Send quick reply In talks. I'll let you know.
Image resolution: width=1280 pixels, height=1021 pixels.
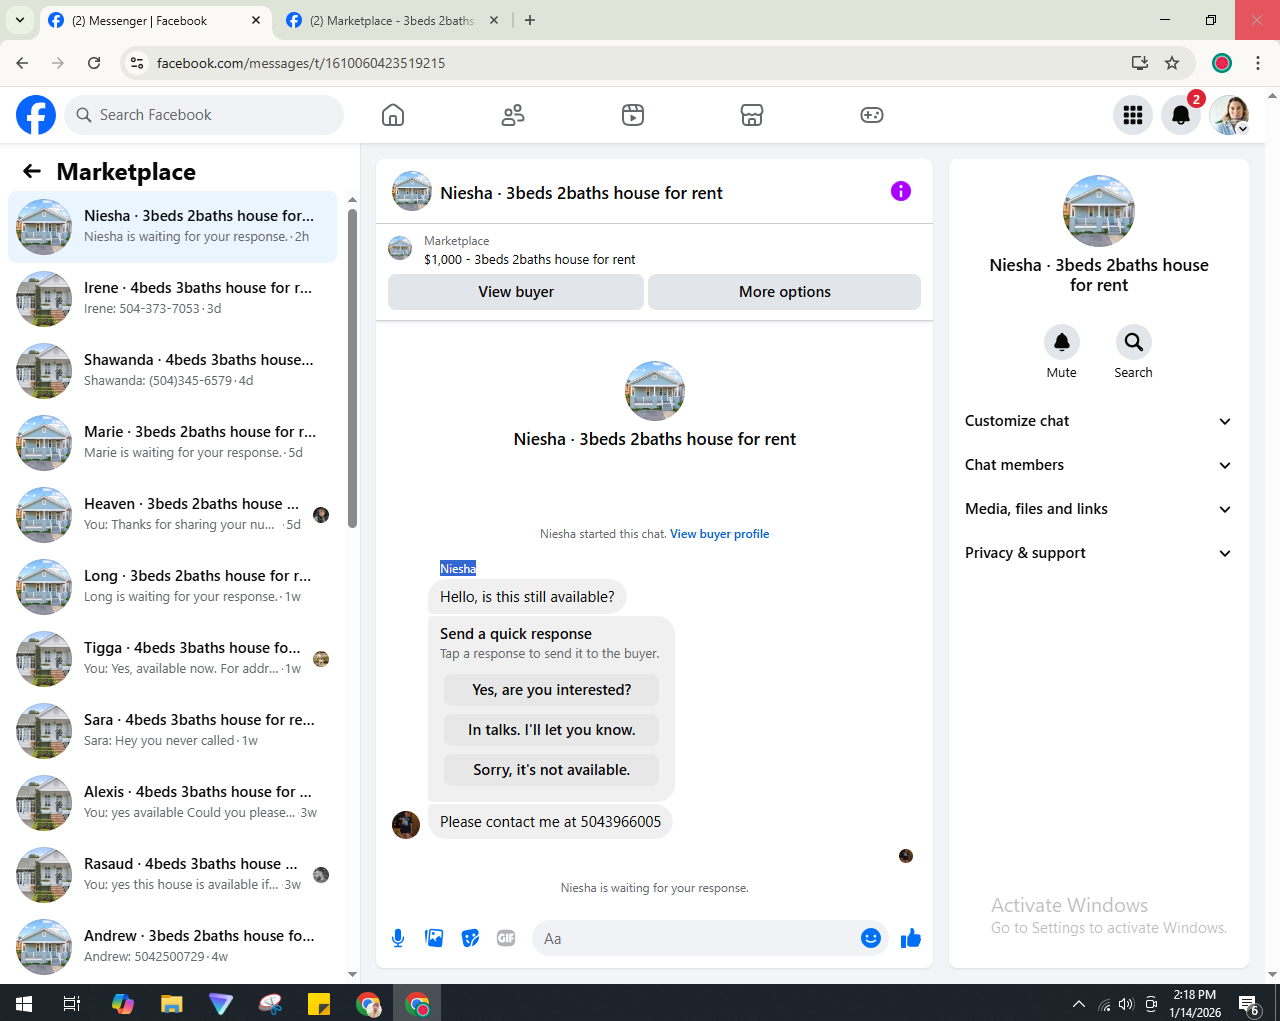click(551, 730)
